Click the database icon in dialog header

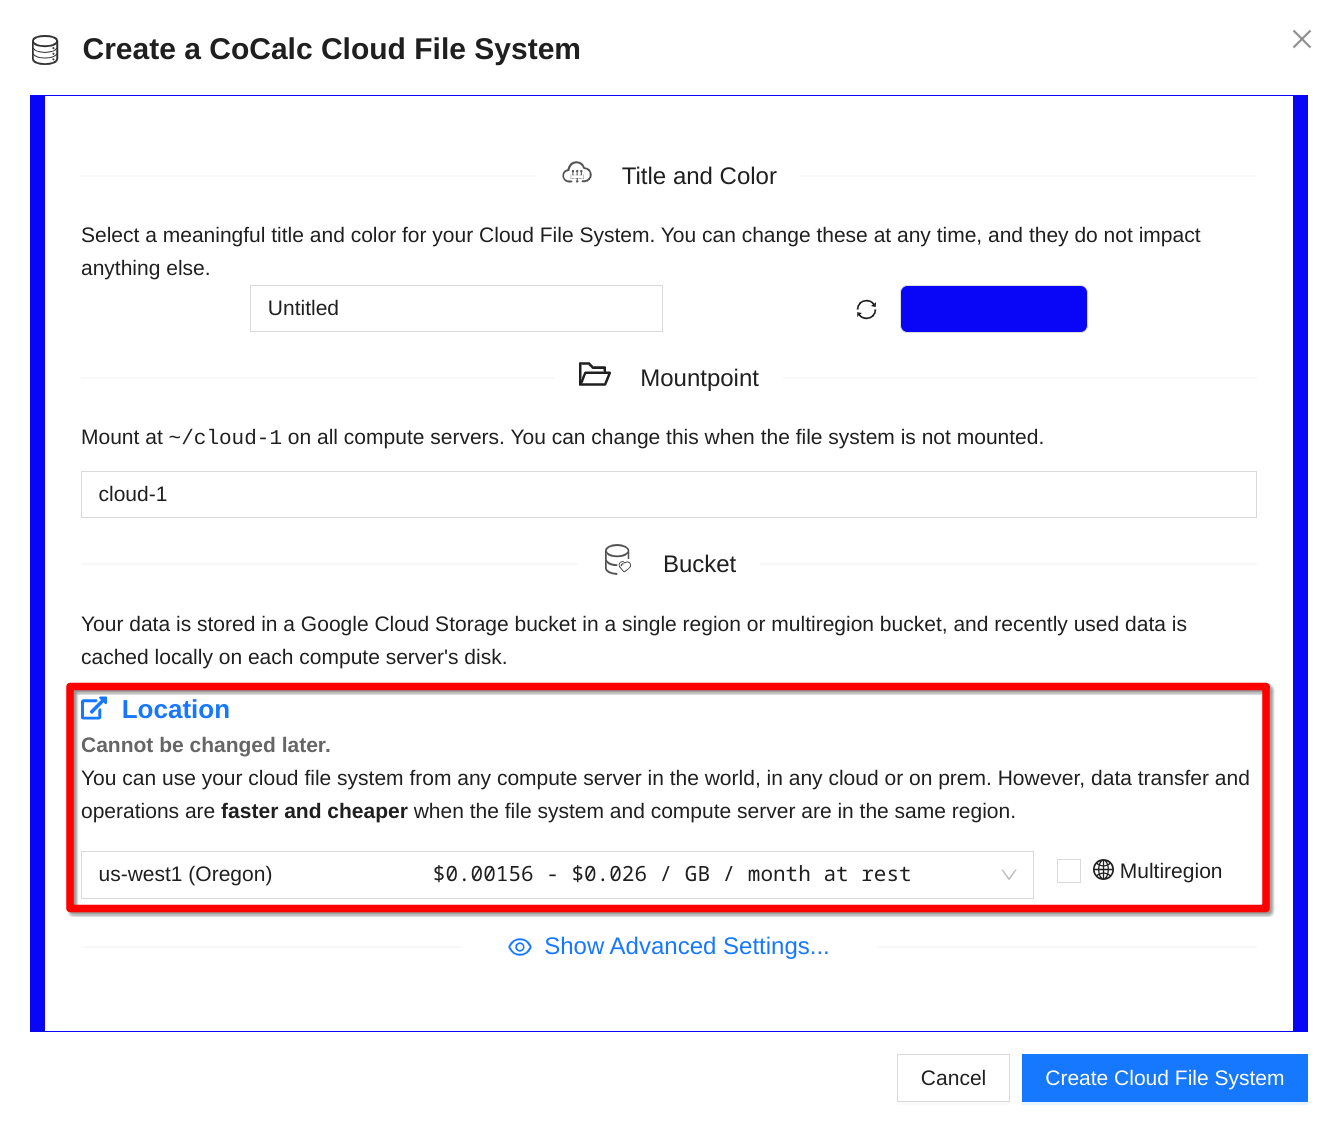pyautogui.click(x=45, y=50)
